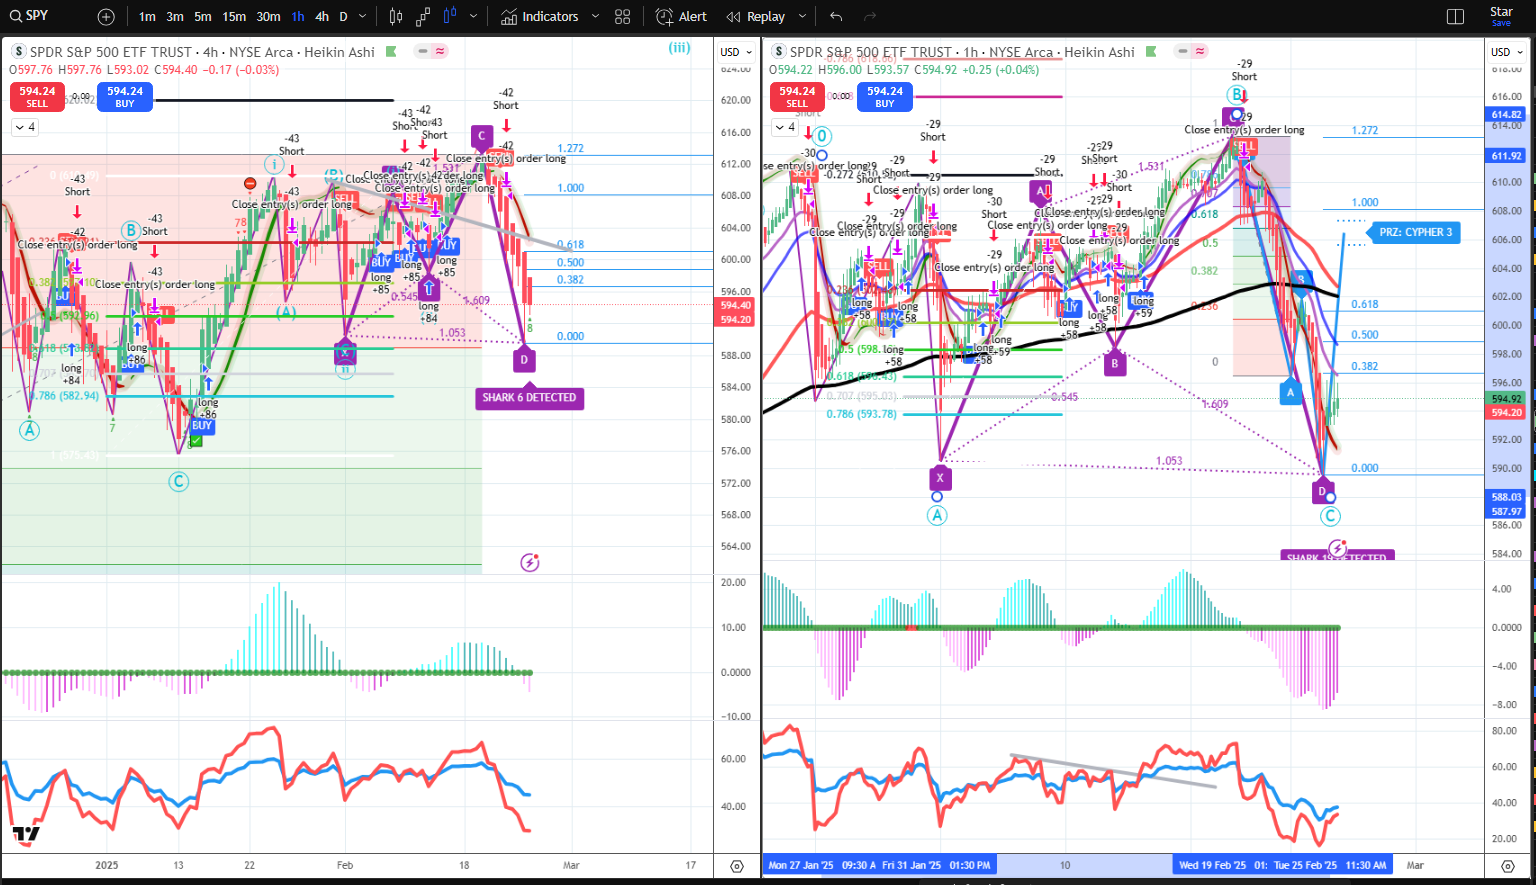This screenshot has width=1536, height=885.
Task: Undo the last chart action
Action: [836, 17]
